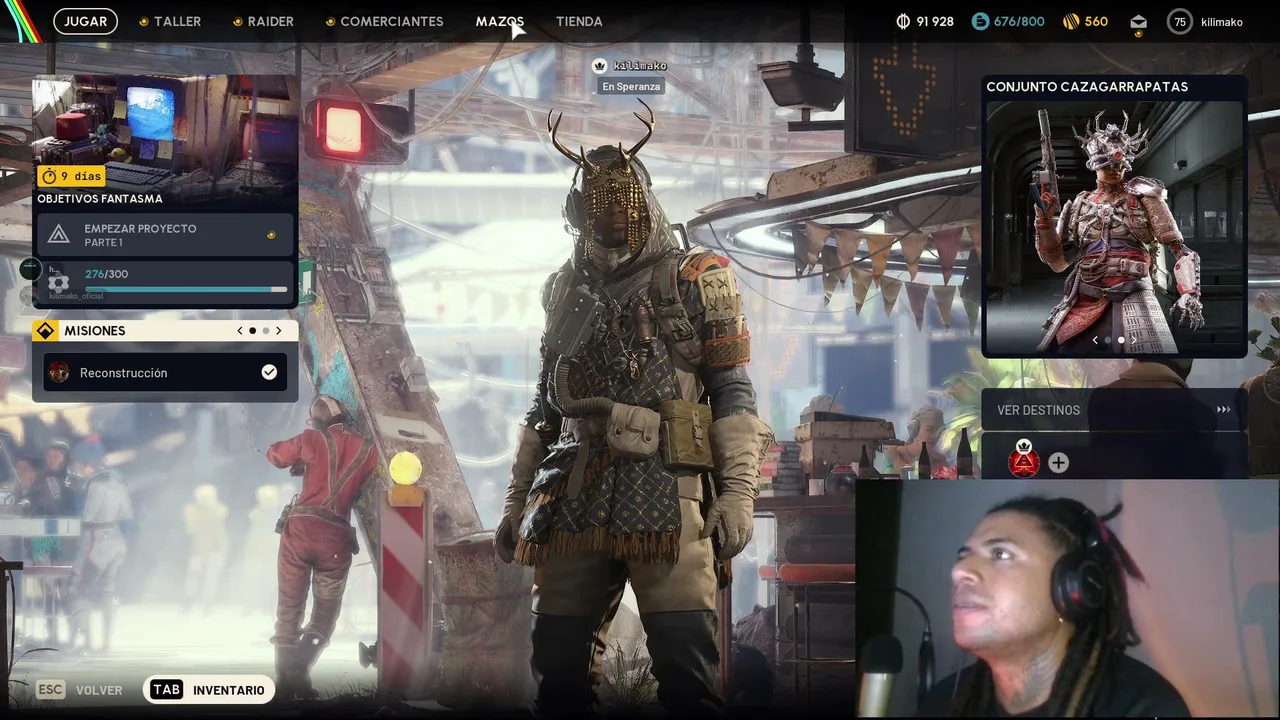Go to next Misiones page arrow
This screenshot has width=1280, height=720.
[278, 331]
